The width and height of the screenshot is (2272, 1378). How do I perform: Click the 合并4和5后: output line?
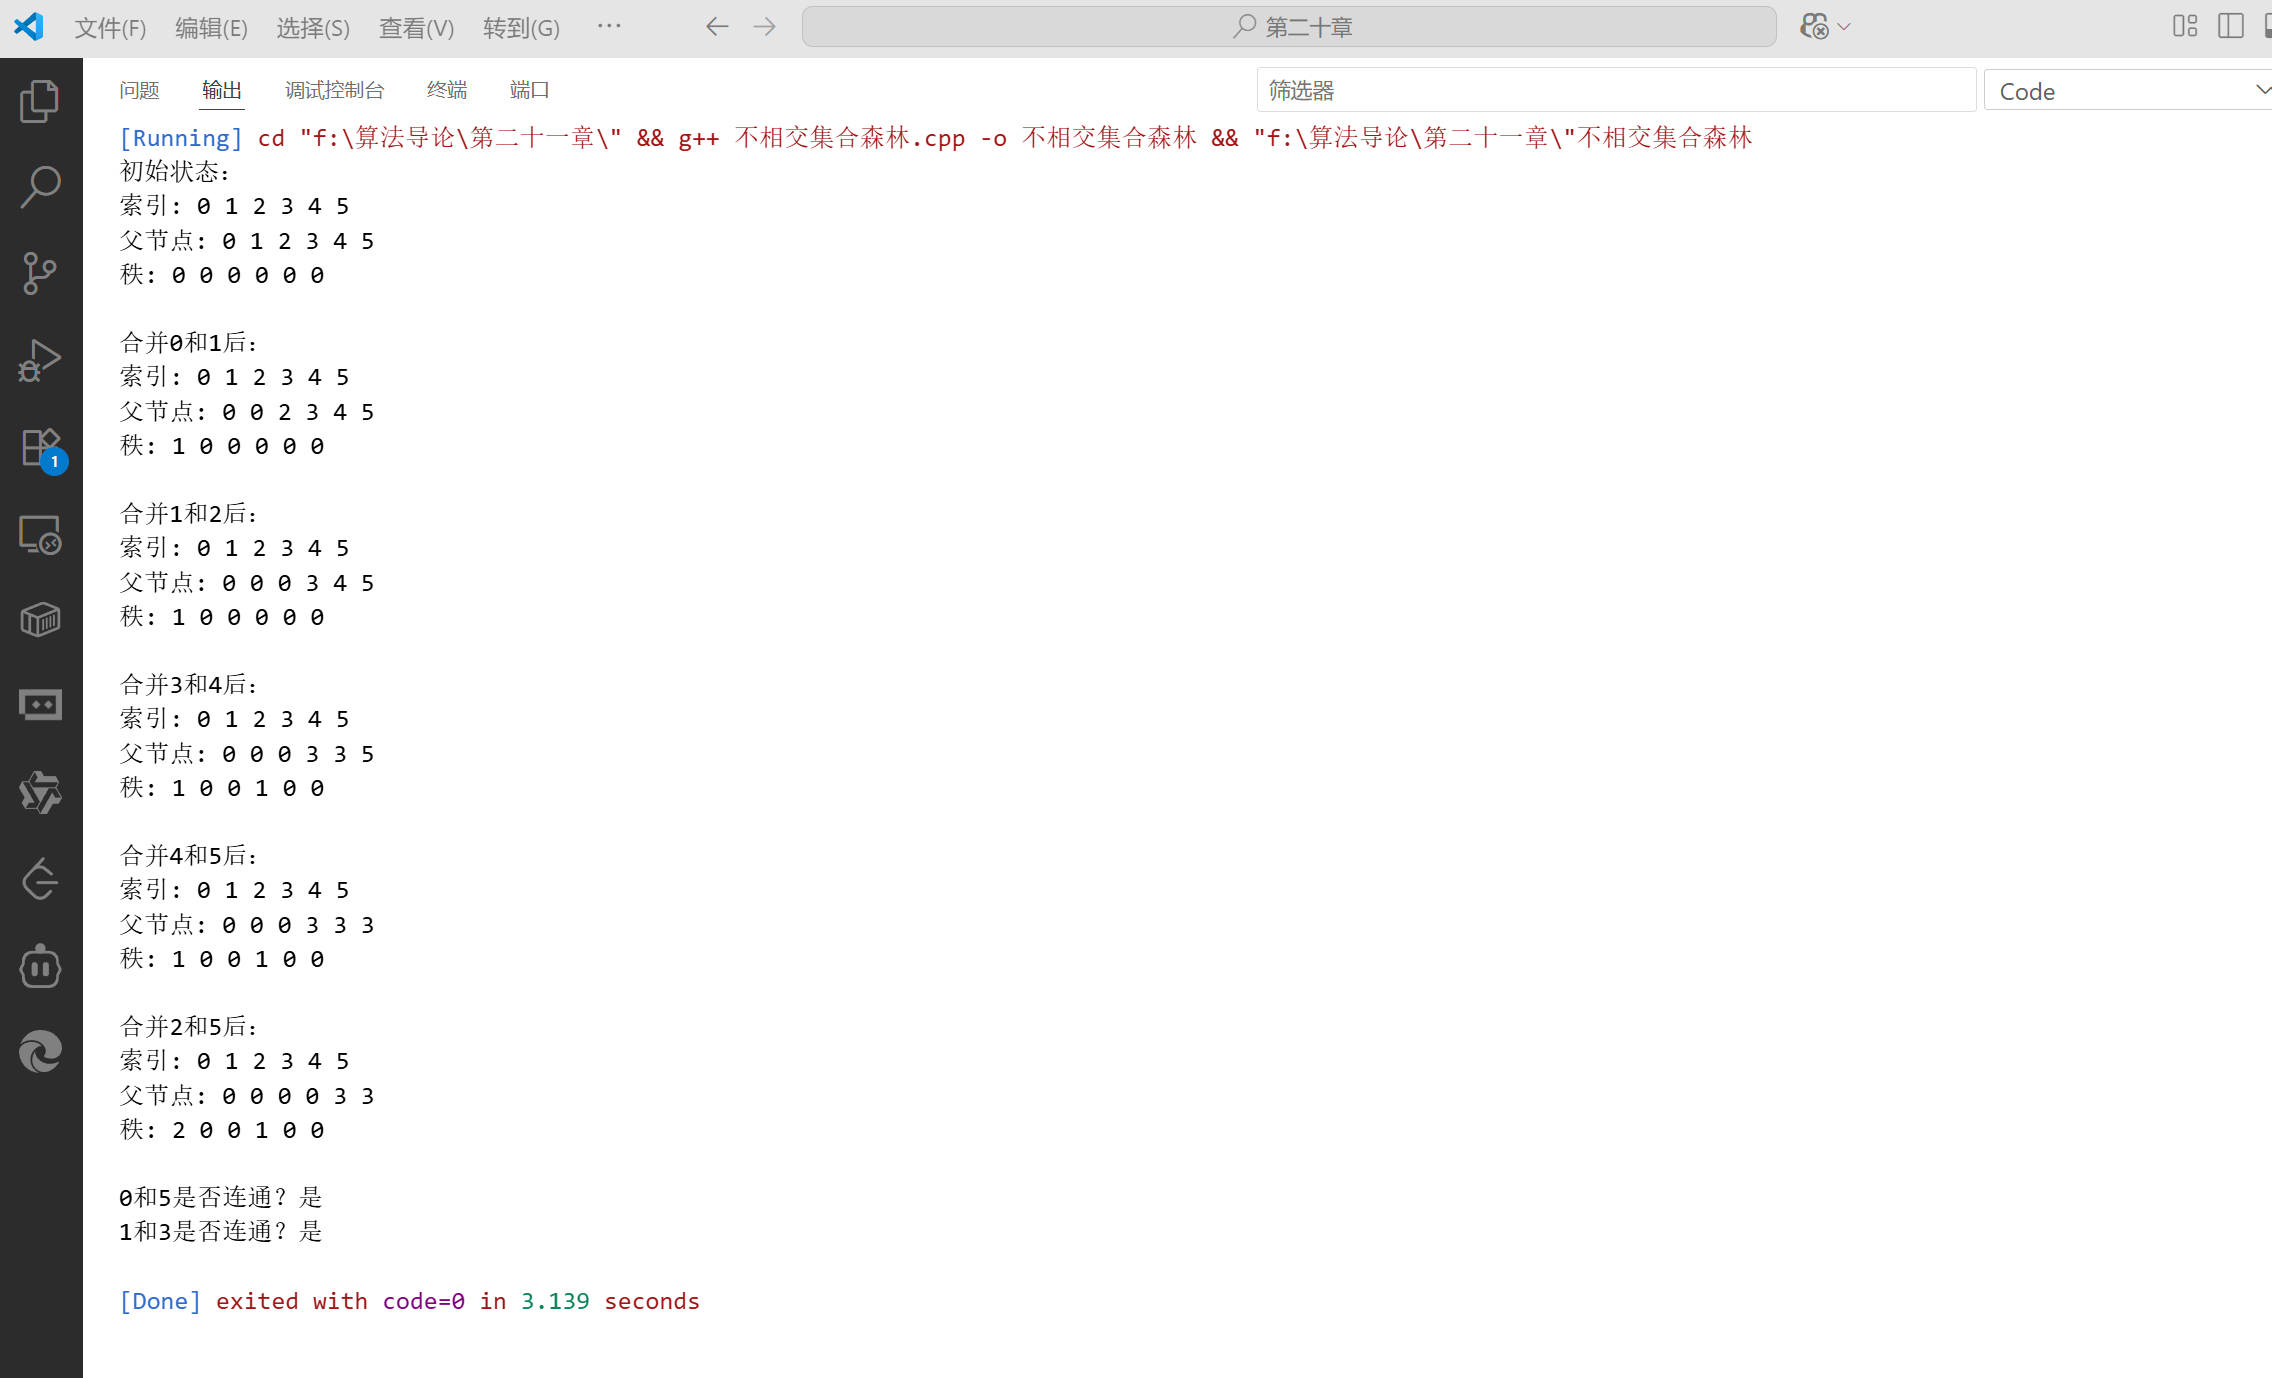(189, 856)
